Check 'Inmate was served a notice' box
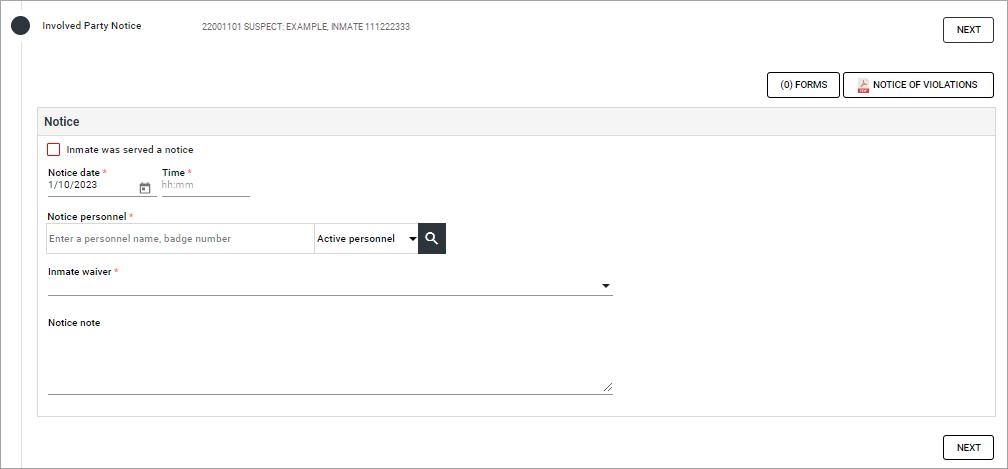The height and width of the screenshot is (469, 1008). tap(54, 150)
